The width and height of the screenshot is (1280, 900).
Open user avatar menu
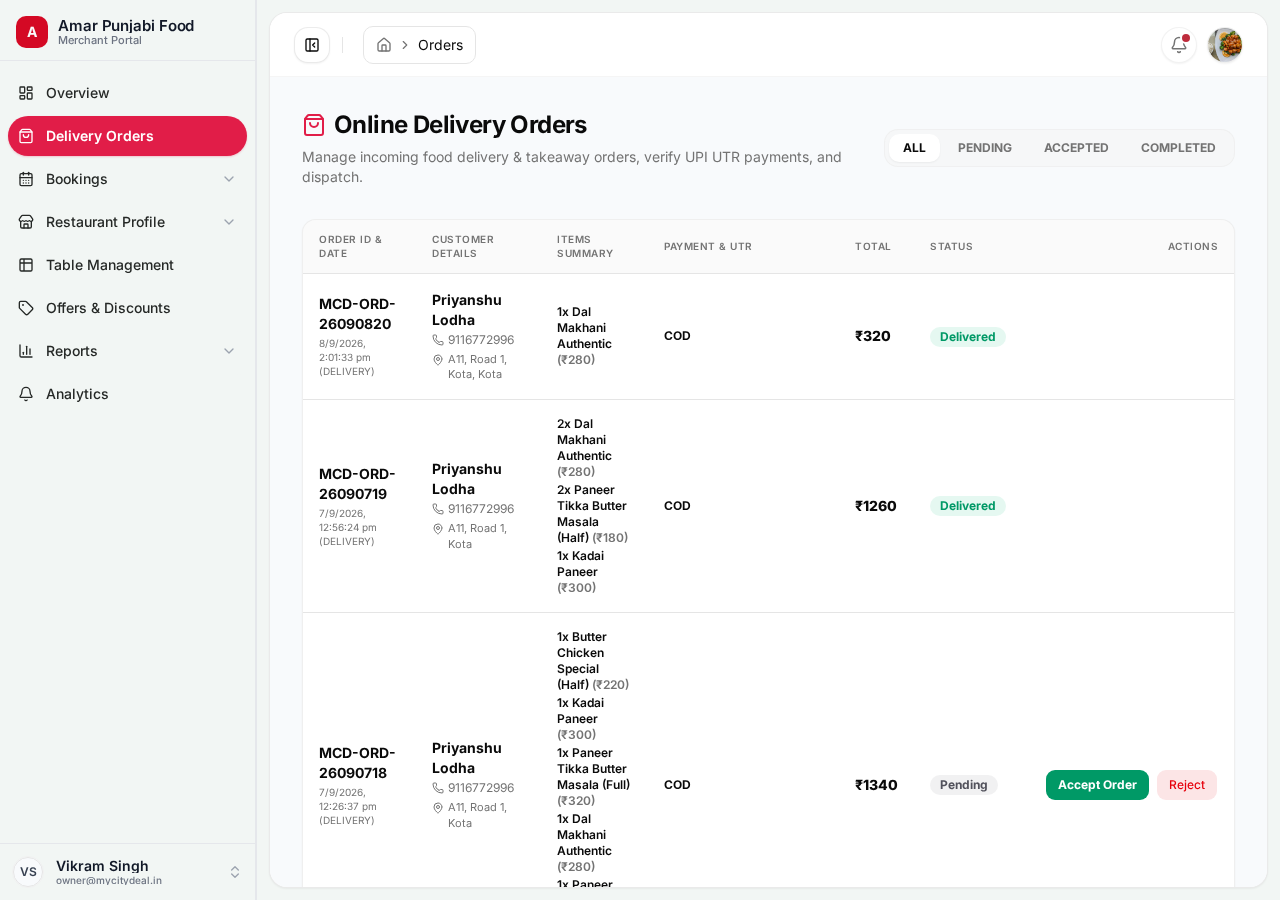point(1225,45)
